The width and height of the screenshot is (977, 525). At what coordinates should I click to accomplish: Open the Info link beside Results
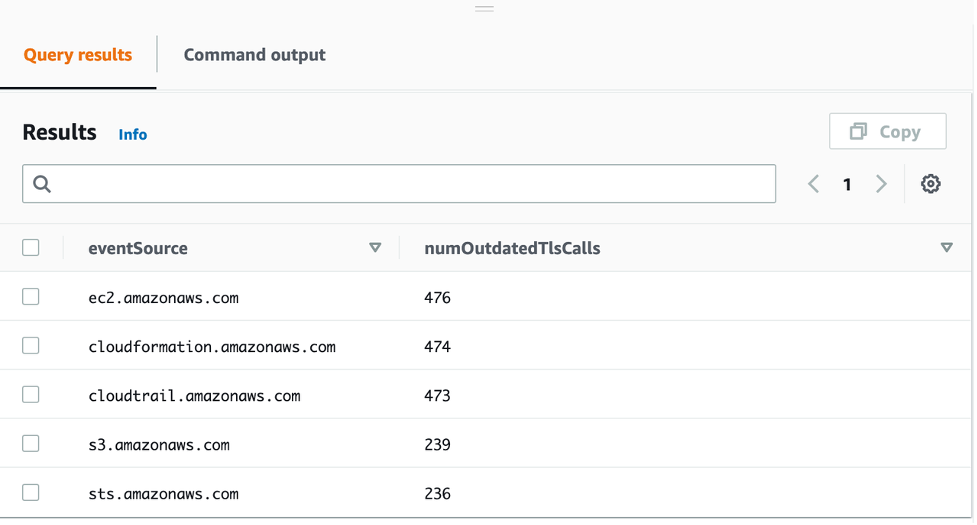pyautogui.click(x=133, y=135)
